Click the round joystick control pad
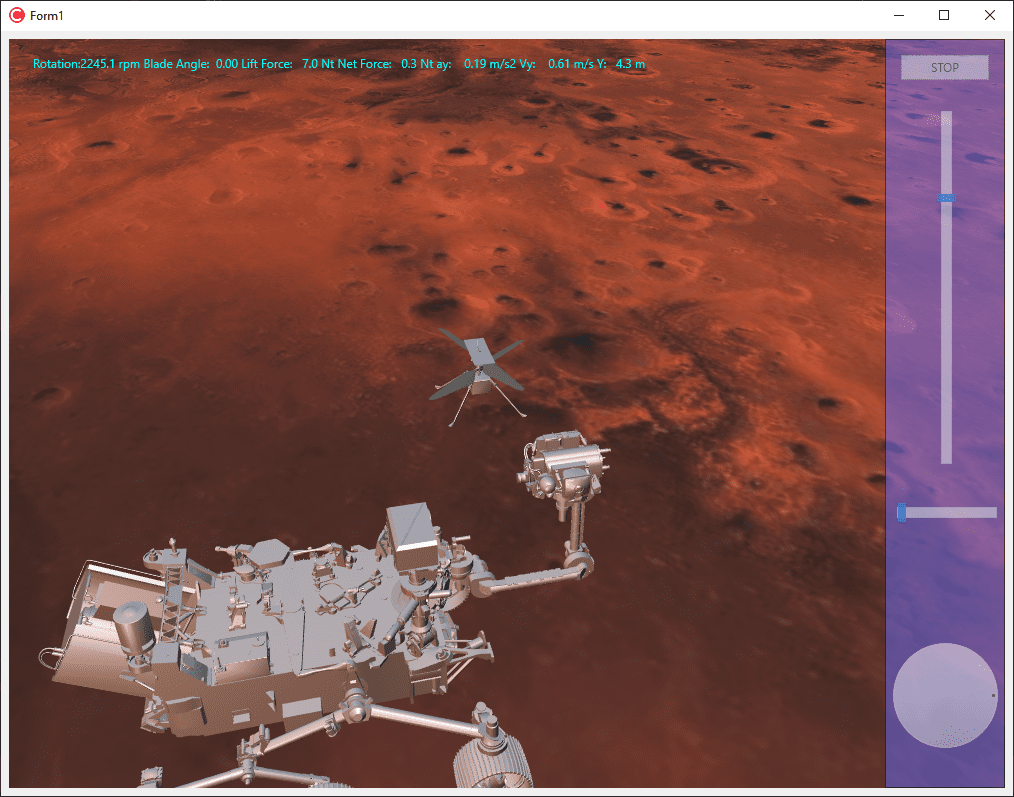The width and height of the screenshot is (1014, 797). [x=945, y=695]
